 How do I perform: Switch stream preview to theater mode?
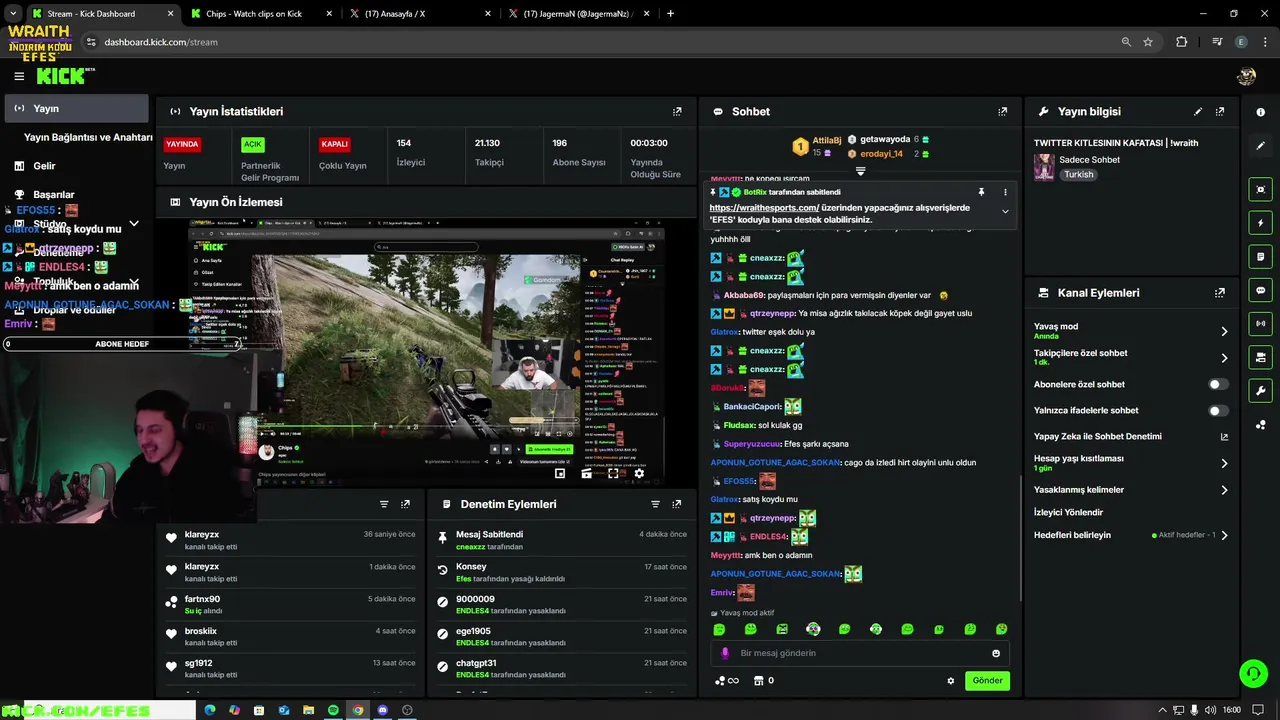[587, 474]
